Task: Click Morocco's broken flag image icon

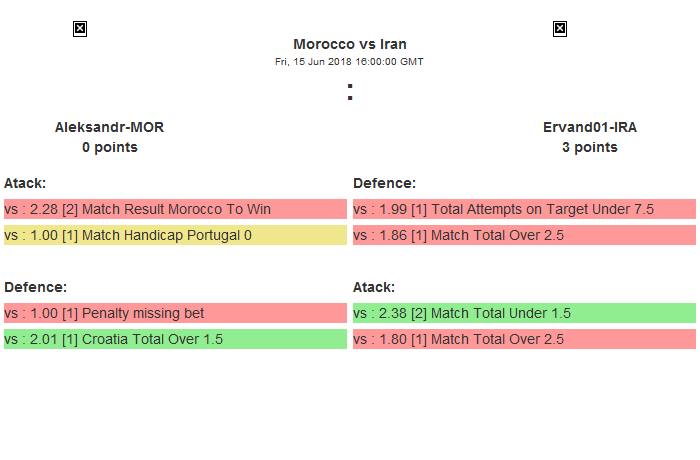Action: tap(80, 29)
